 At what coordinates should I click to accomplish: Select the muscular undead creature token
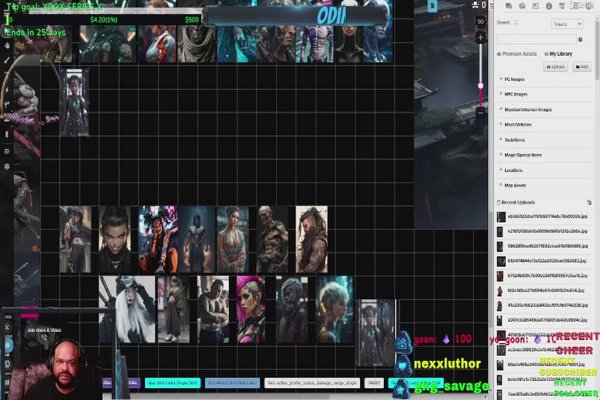[272, 240]
